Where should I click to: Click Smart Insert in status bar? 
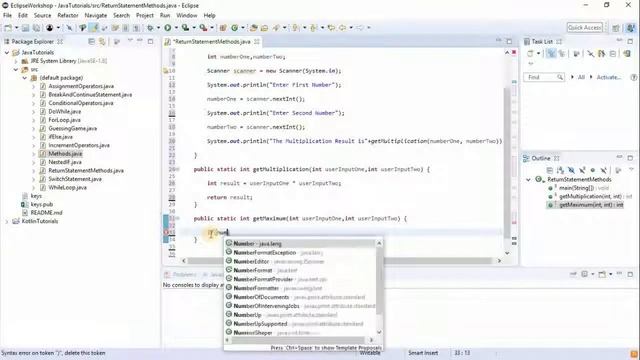click(423, 353)
